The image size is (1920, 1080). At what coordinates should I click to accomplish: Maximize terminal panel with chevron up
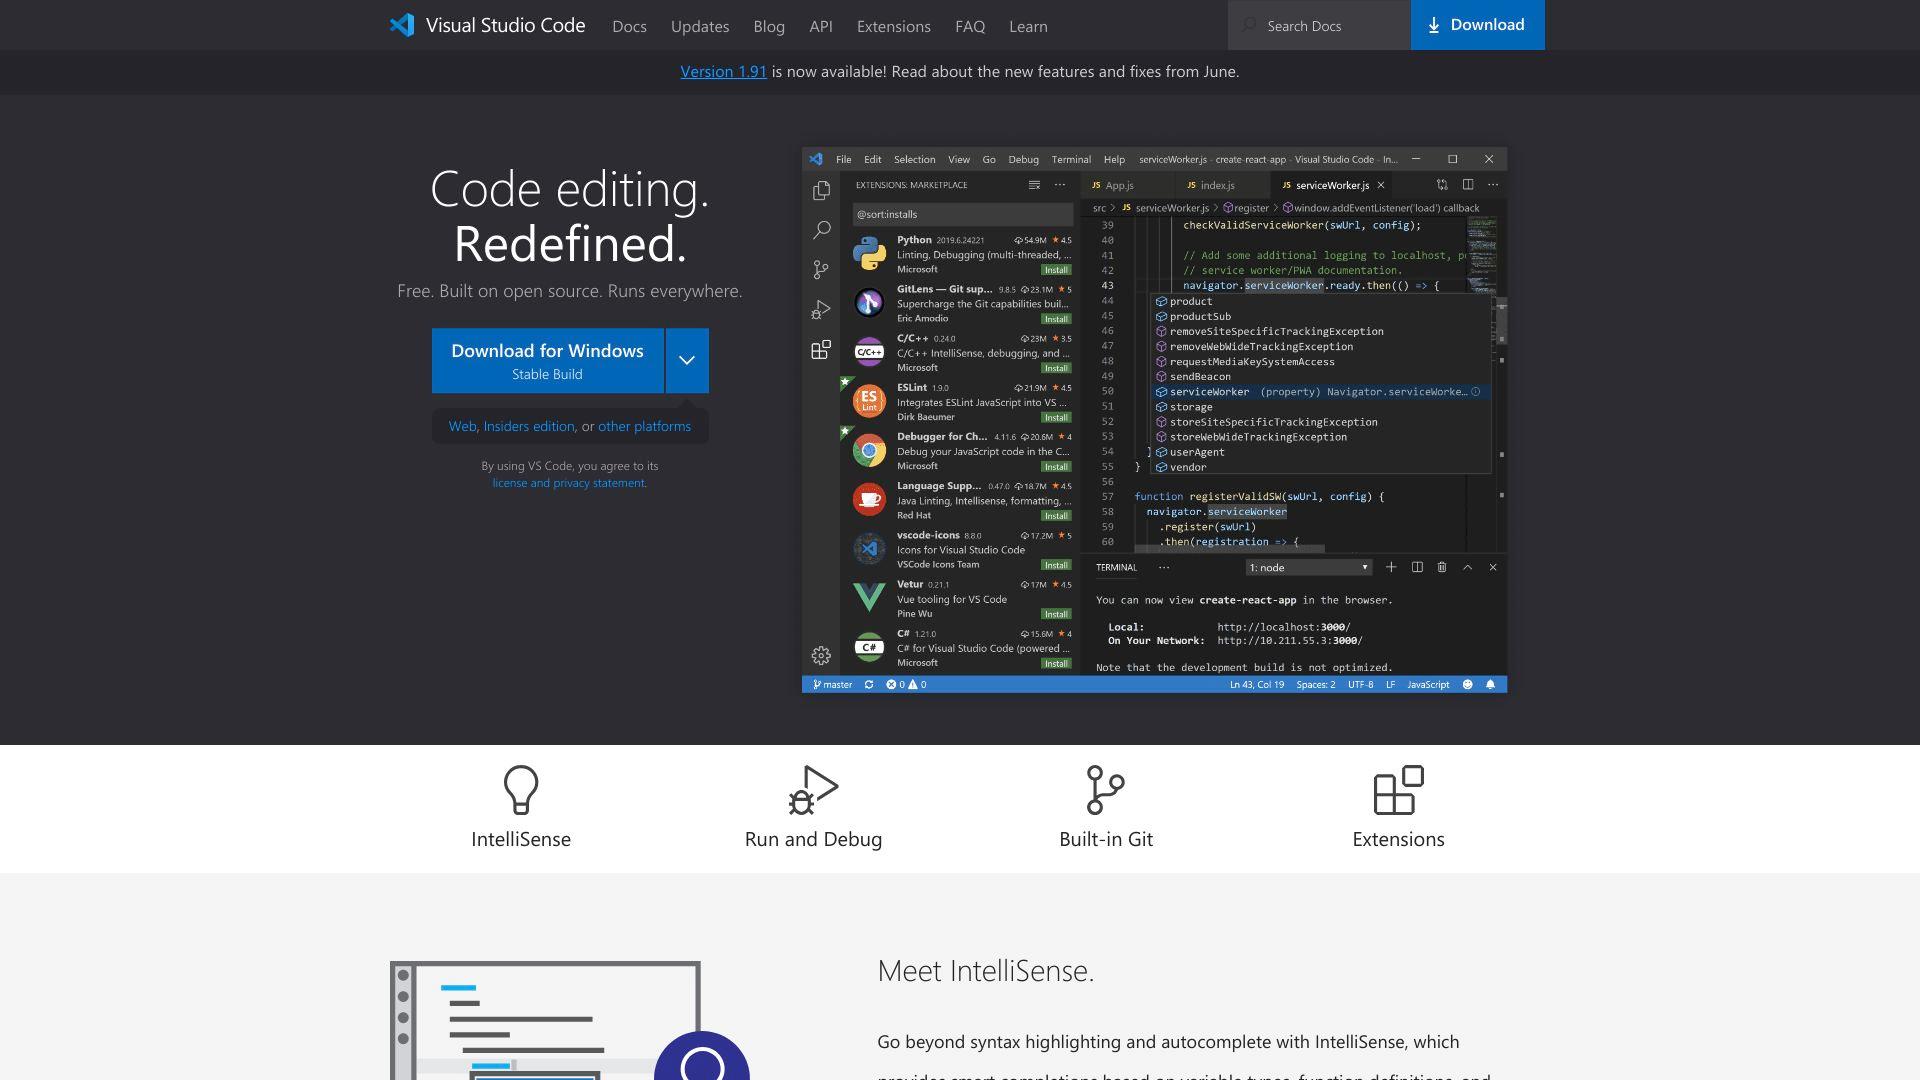(1467, 567)
